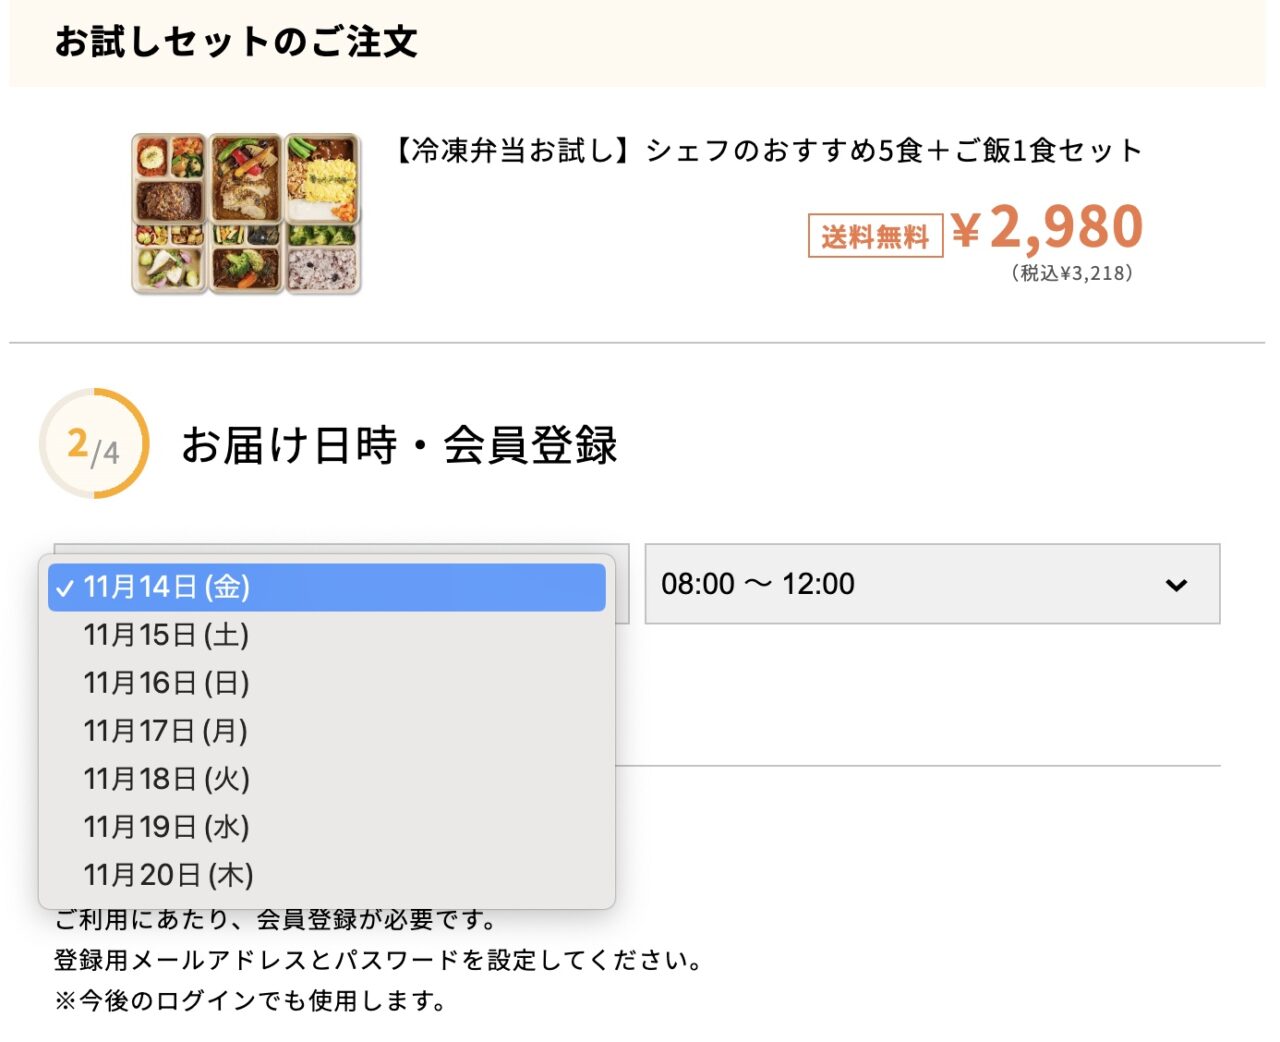Choose 11月15日 (土) from date list
This screenshot has width=1280, height=1042.
point(166,635)
